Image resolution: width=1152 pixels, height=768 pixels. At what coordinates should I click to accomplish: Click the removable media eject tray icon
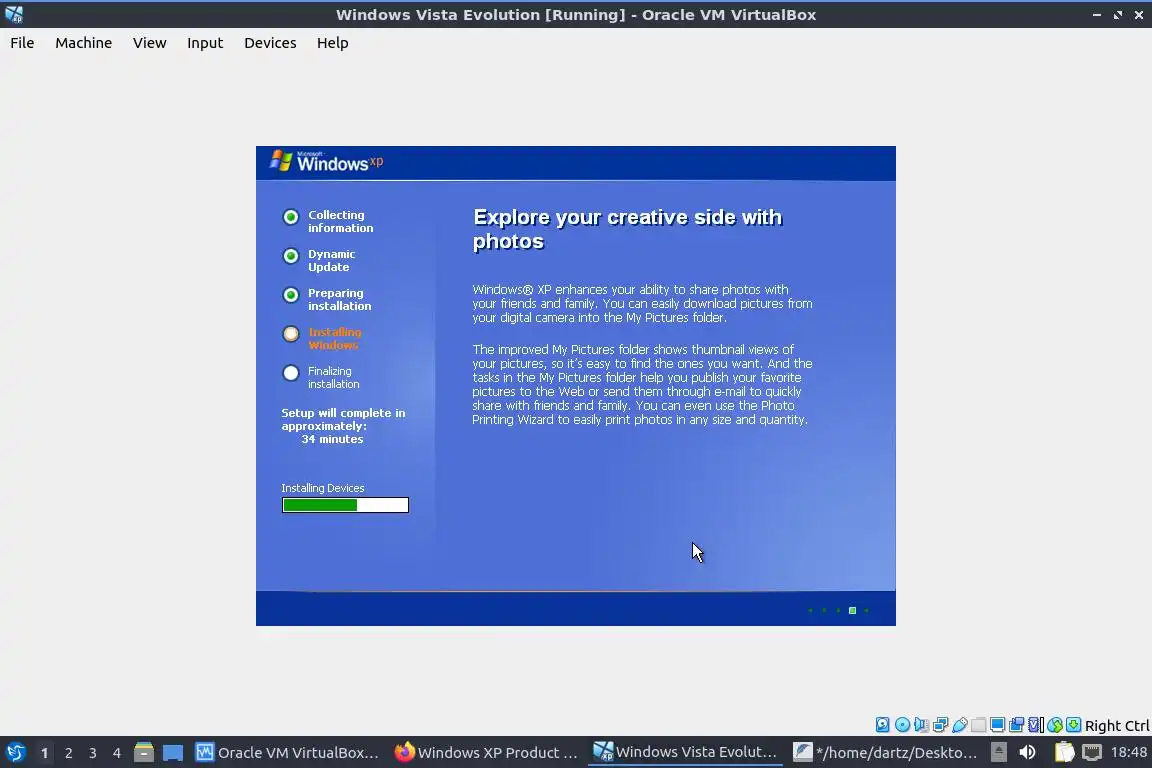pyautogui.click(x=998, y=753)
